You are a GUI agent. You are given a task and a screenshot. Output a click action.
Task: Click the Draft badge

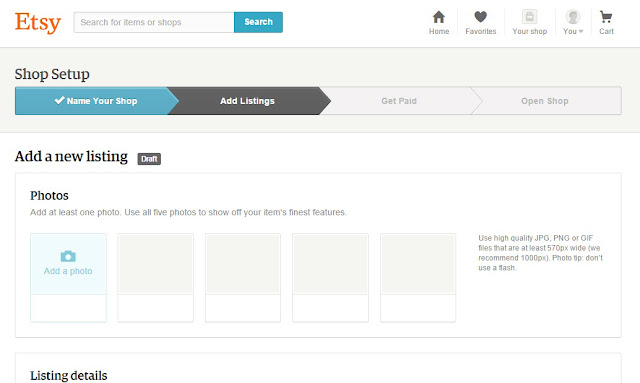149,159
